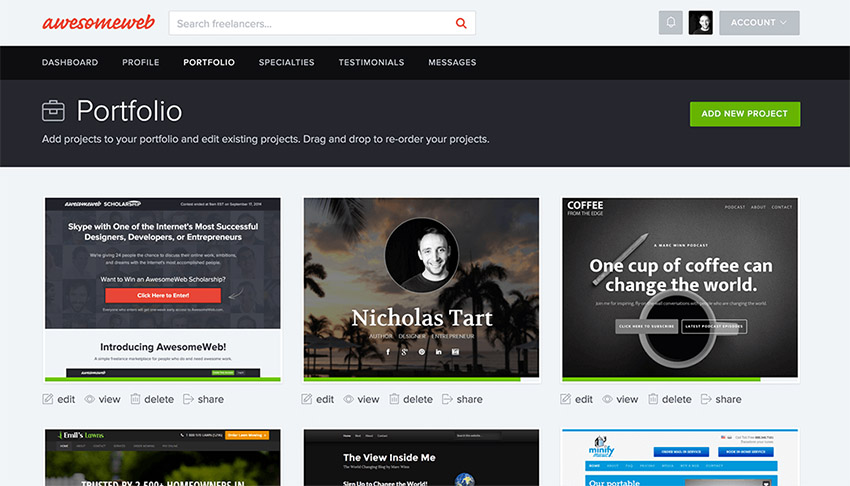This screenshot has height=486, width=850.
Task: Click view link under Coffee project
Action: 627,399
